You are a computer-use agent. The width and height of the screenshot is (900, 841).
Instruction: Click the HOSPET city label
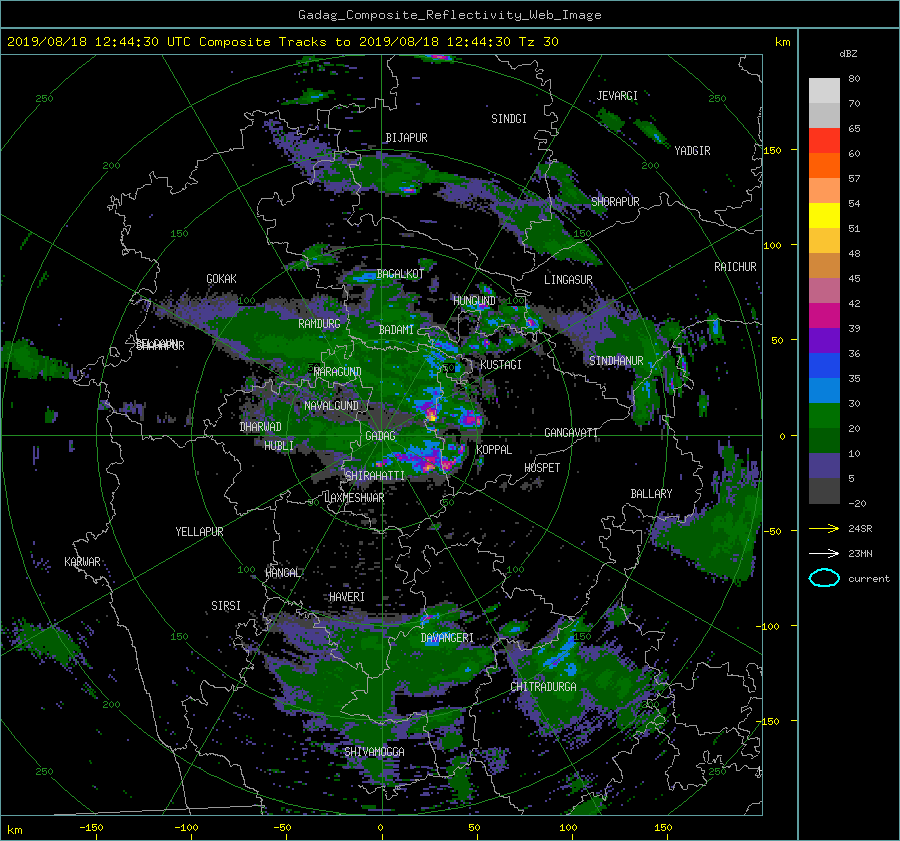pyautogui.click(x=542, y=468)
